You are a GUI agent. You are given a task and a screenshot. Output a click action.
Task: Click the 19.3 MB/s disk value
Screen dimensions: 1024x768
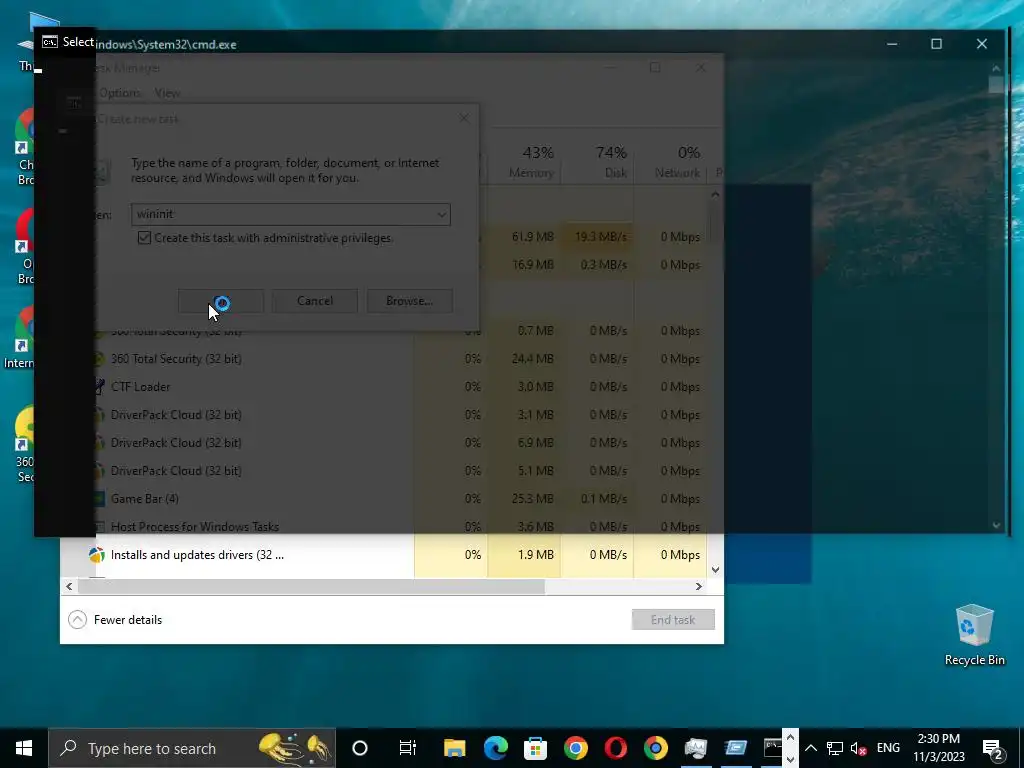[601, 236]
